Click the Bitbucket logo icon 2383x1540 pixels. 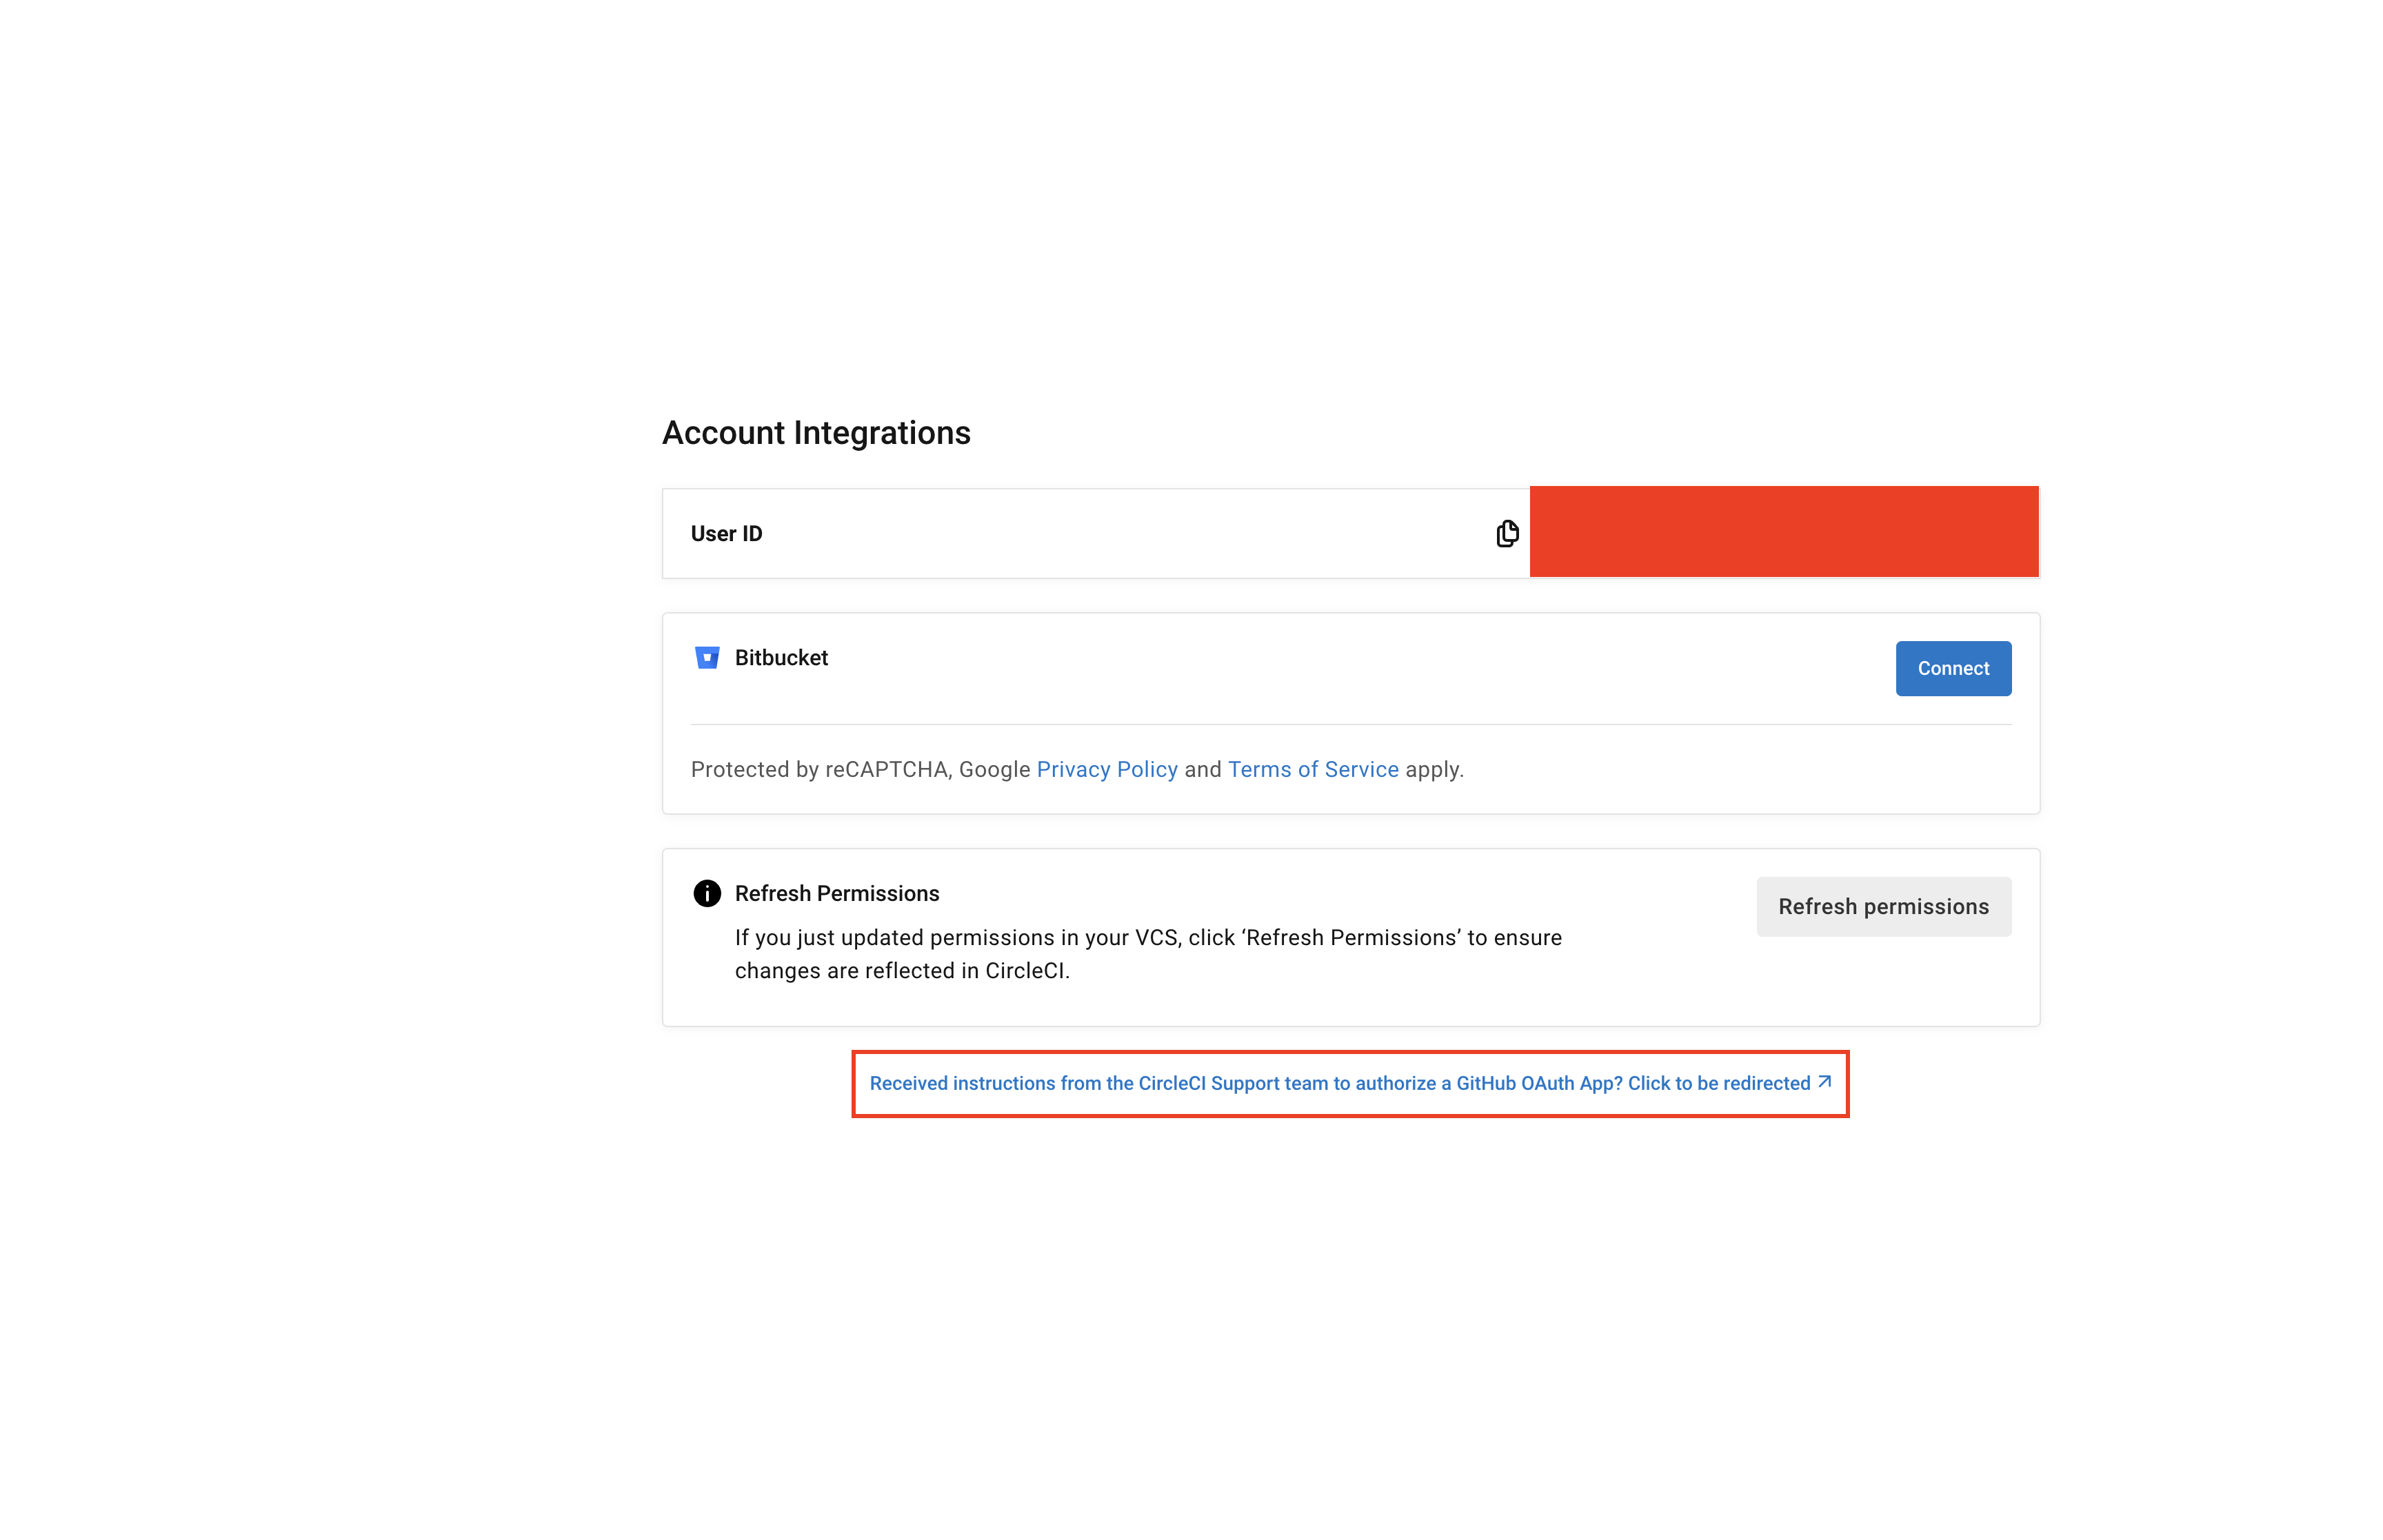pyautogui.click(x=707, y=657)
